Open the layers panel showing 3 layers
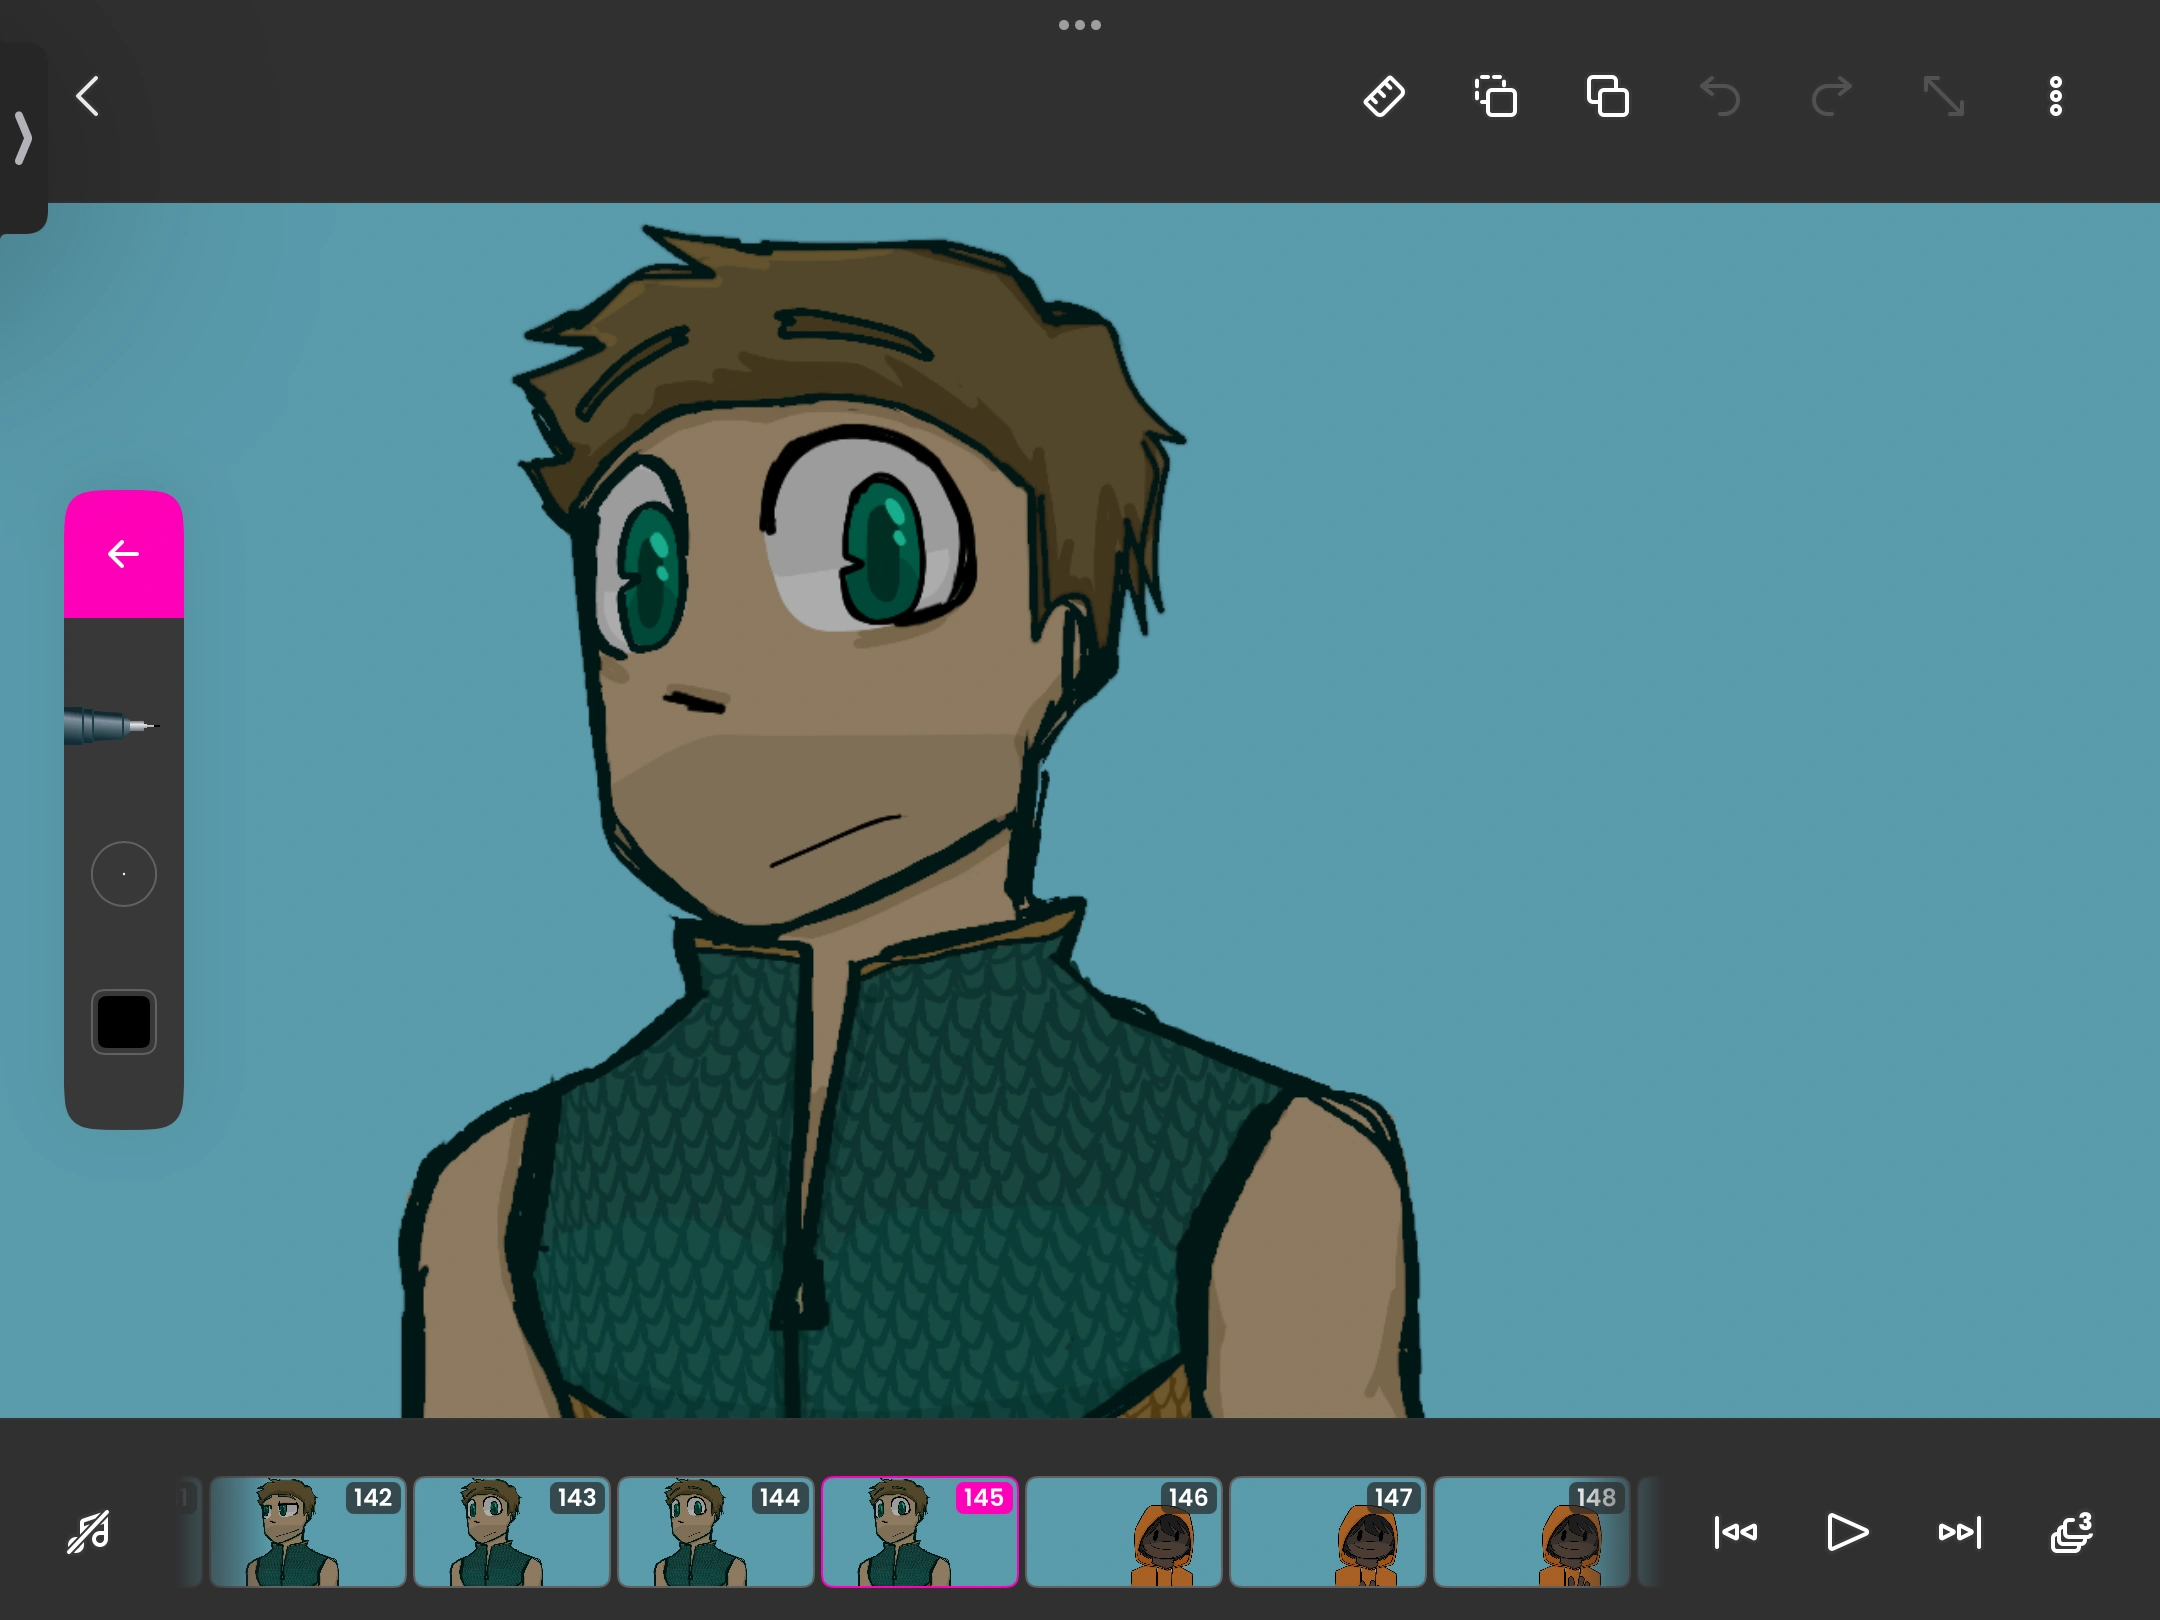 tap(2070, 1532)
